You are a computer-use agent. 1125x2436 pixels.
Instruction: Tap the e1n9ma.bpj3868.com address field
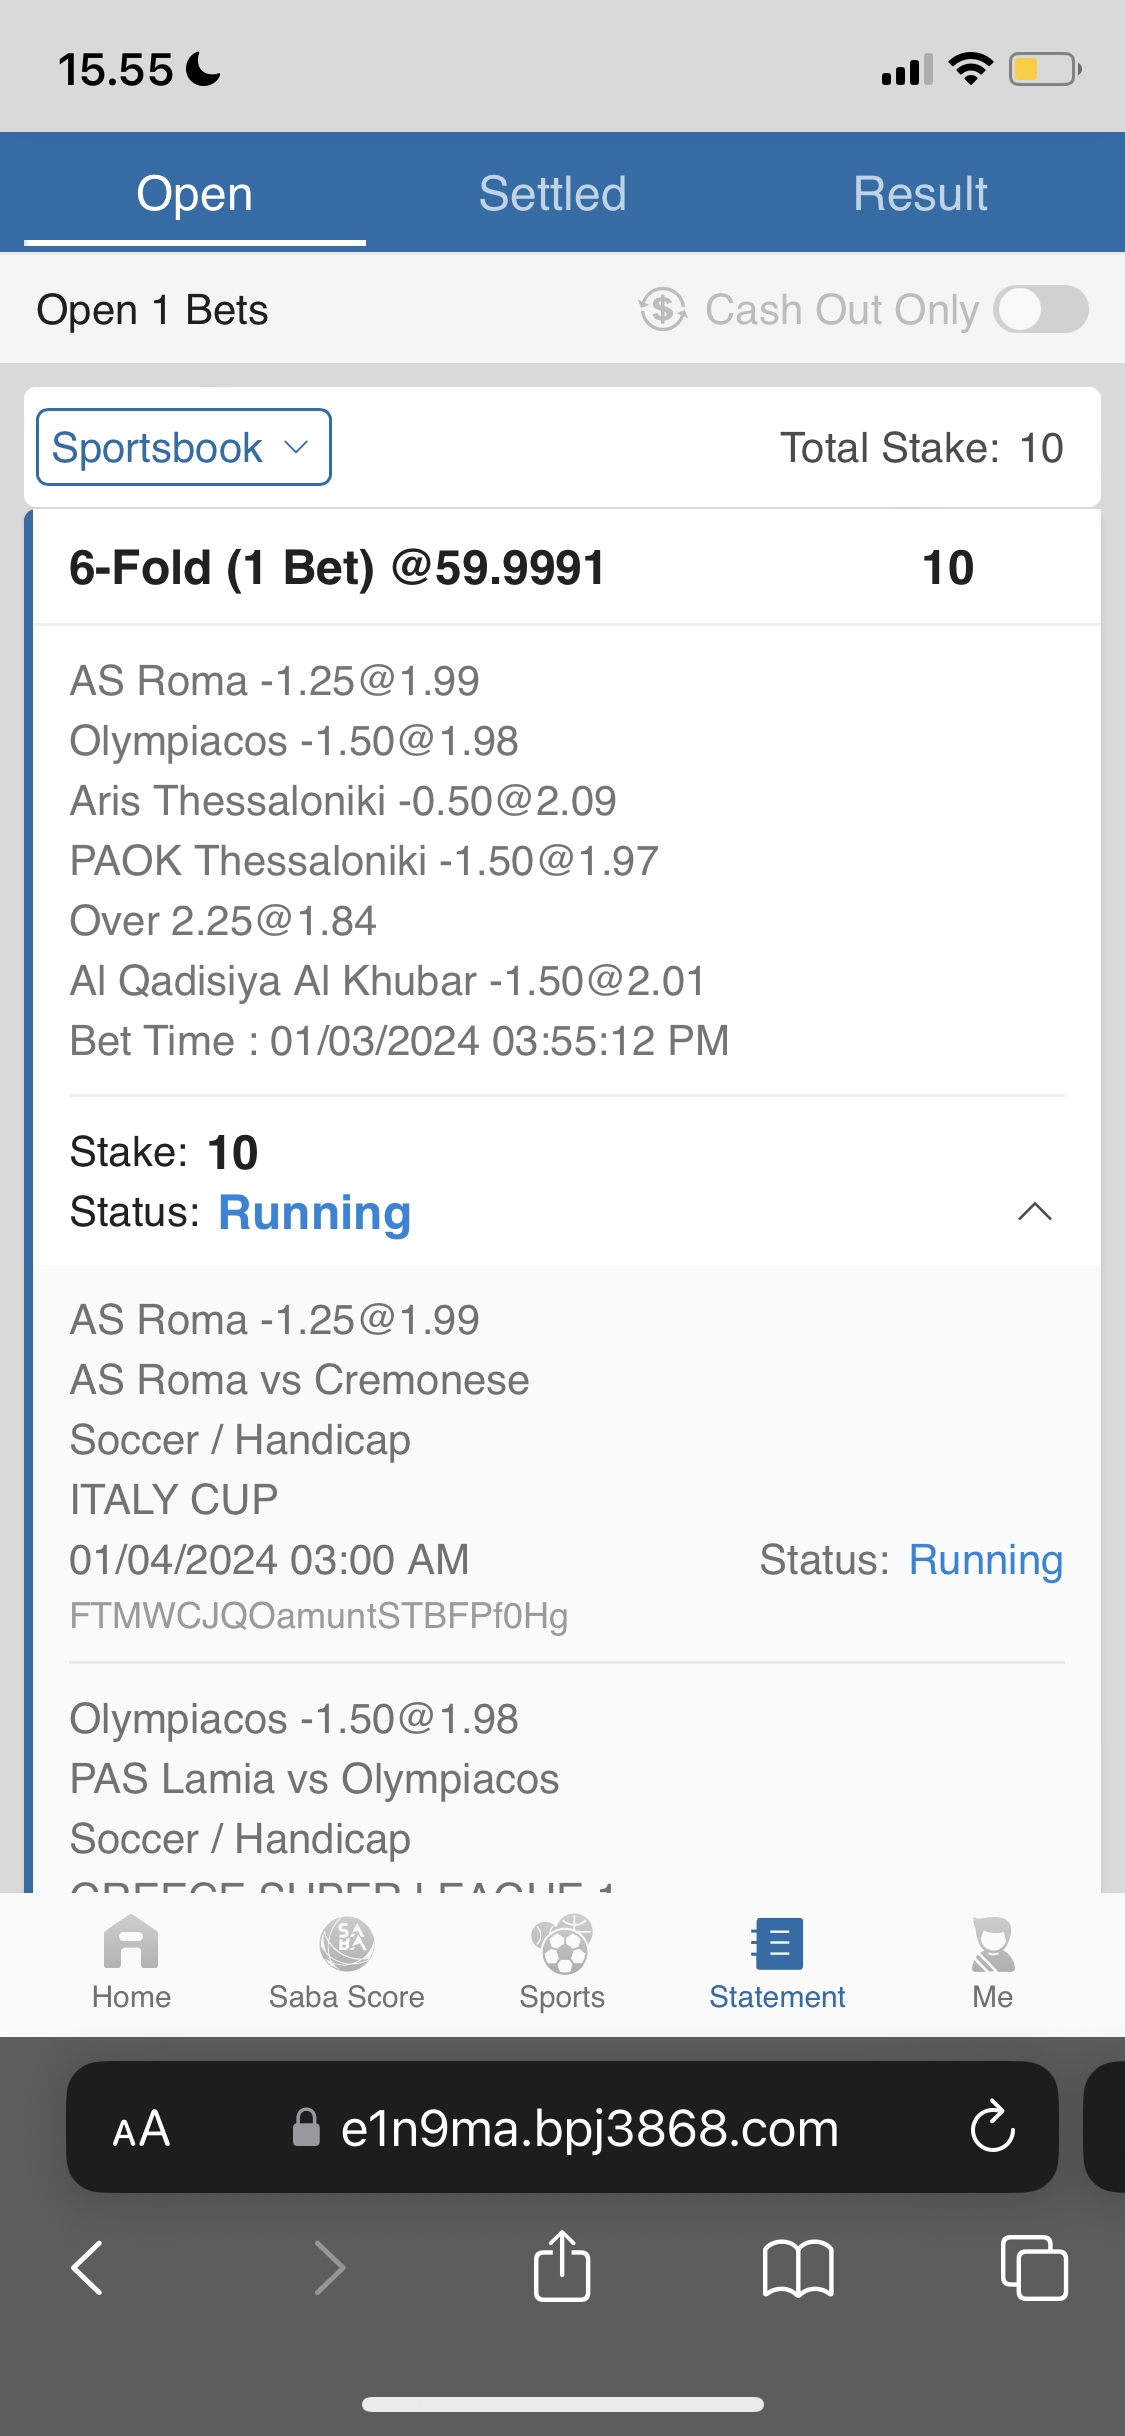coord(588,2128)
